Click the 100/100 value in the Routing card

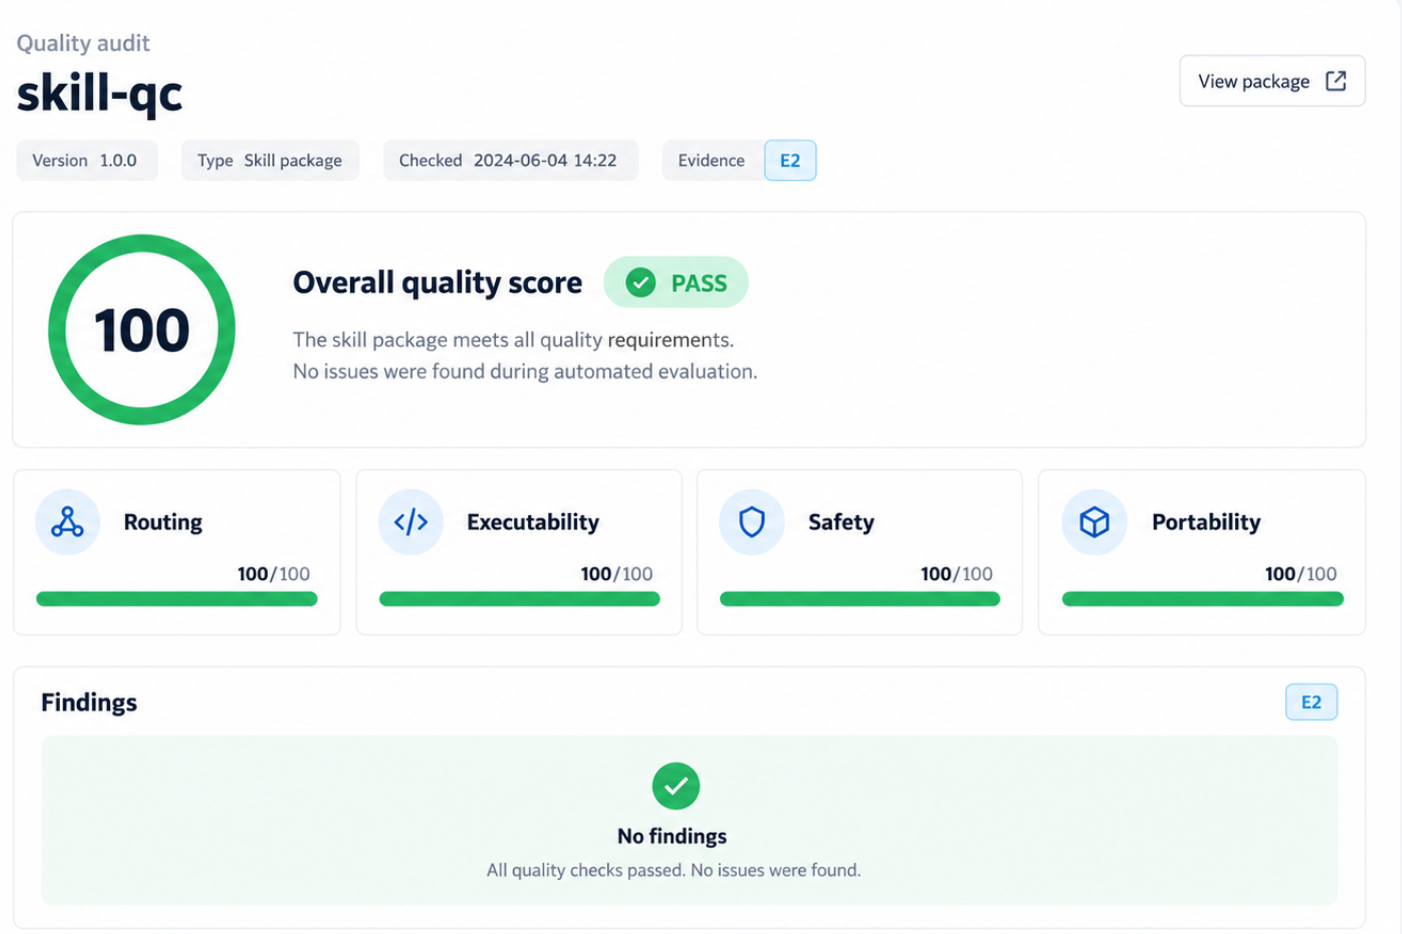(x=274, y=574)
